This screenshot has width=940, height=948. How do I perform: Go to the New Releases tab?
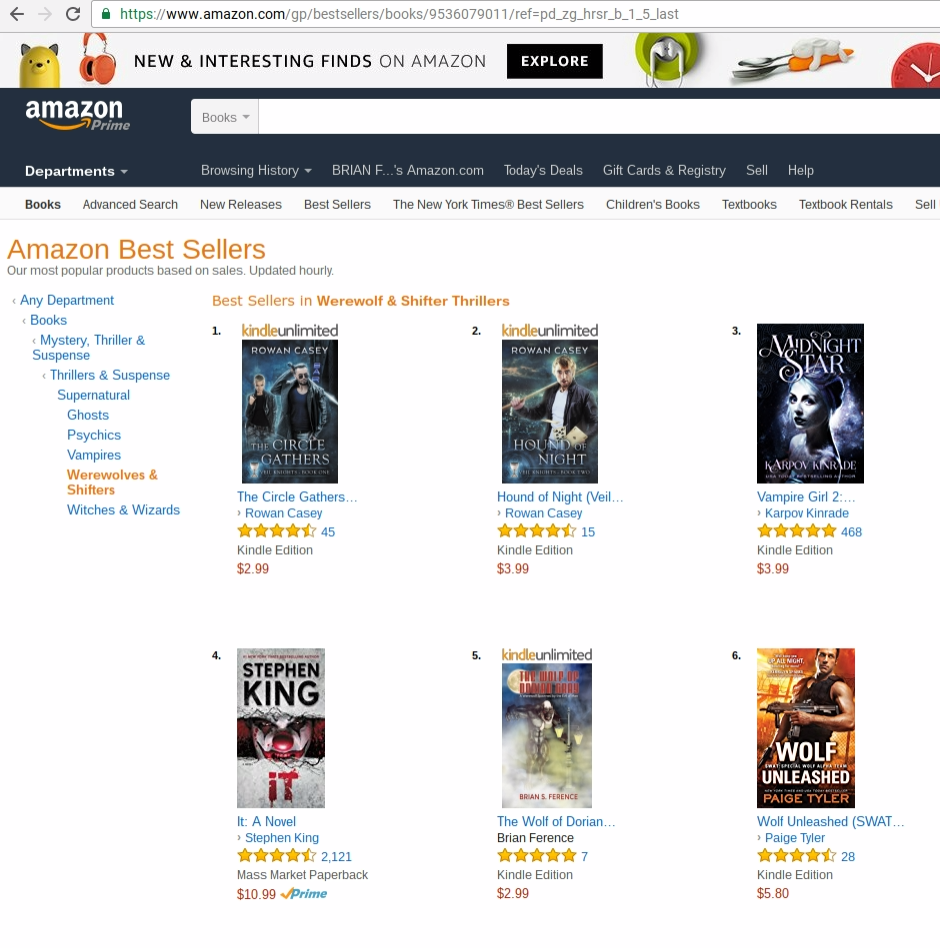(x=241, y=204)
